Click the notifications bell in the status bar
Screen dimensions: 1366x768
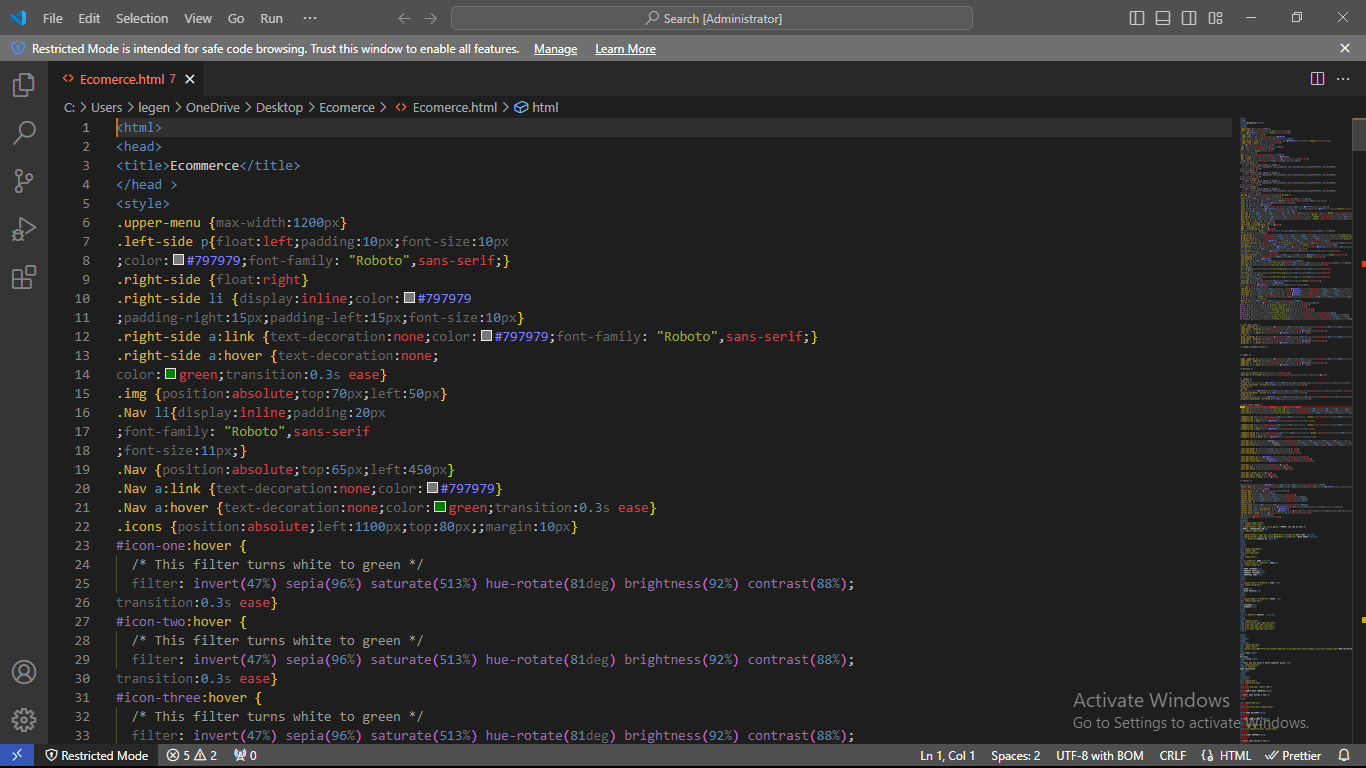tap(1345, 755)
